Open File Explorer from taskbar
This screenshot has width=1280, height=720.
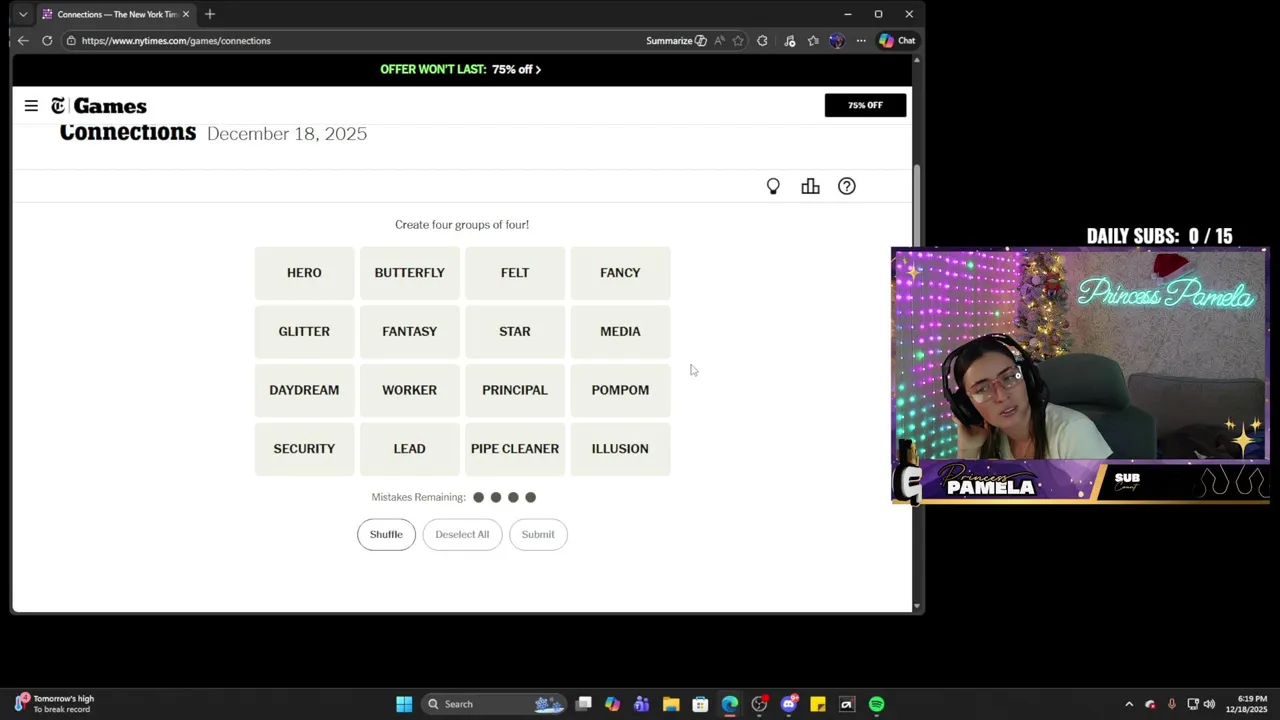(x=671, y=704)
